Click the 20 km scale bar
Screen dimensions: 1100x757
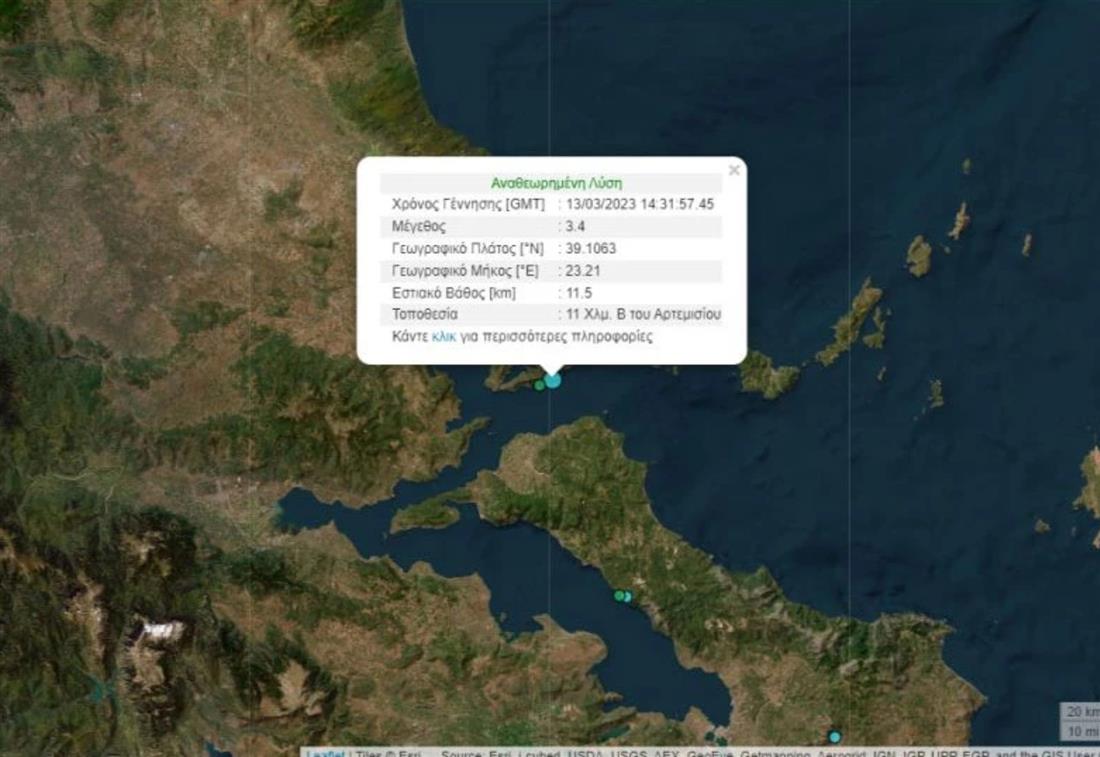(1079, 711)
